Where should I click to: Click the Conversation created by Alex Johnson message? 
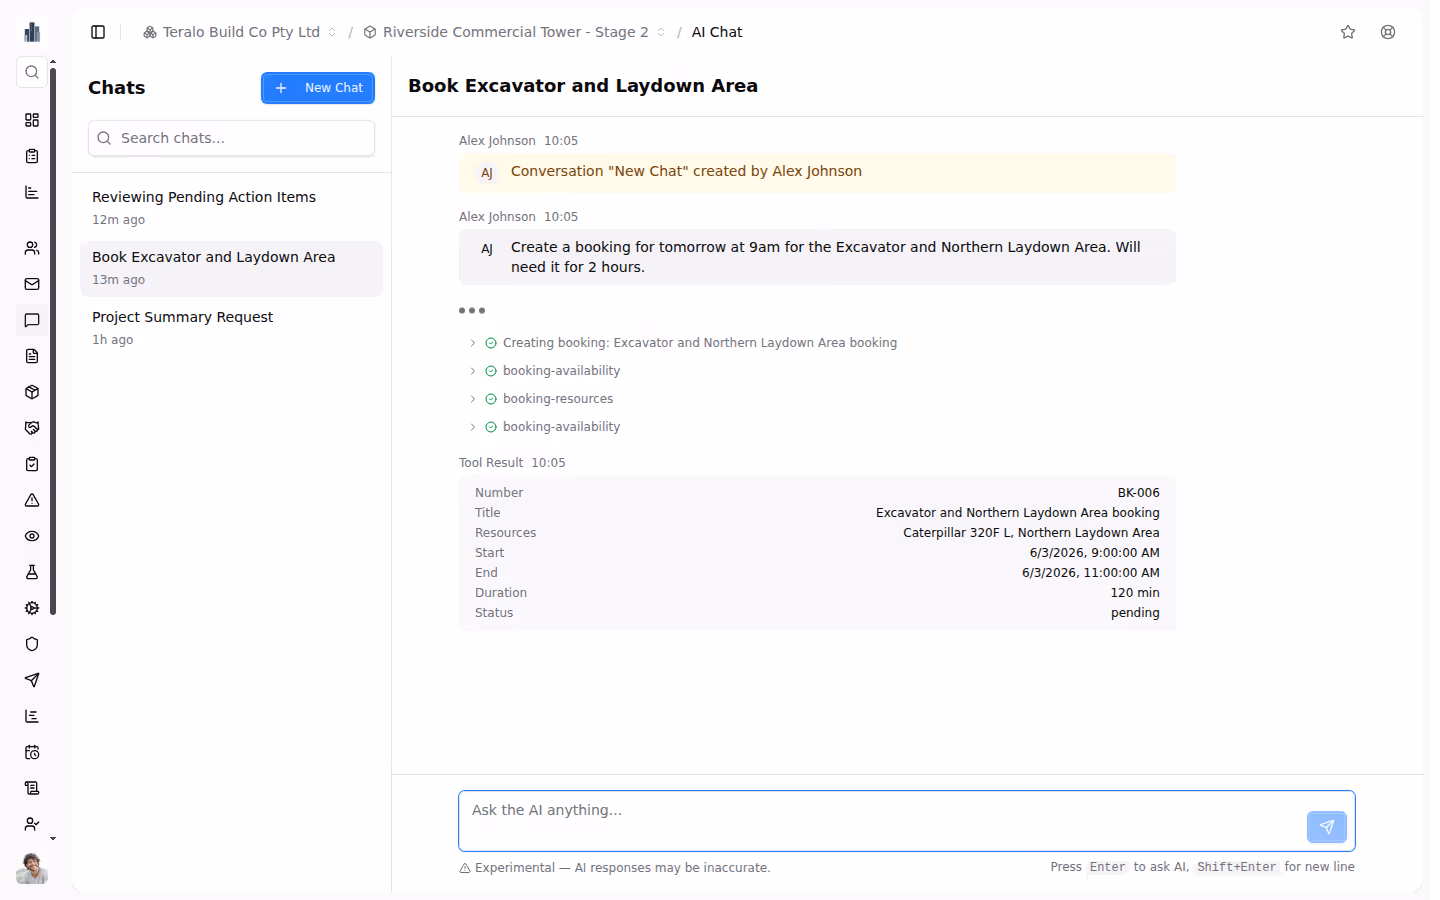[x=817, y=172]
